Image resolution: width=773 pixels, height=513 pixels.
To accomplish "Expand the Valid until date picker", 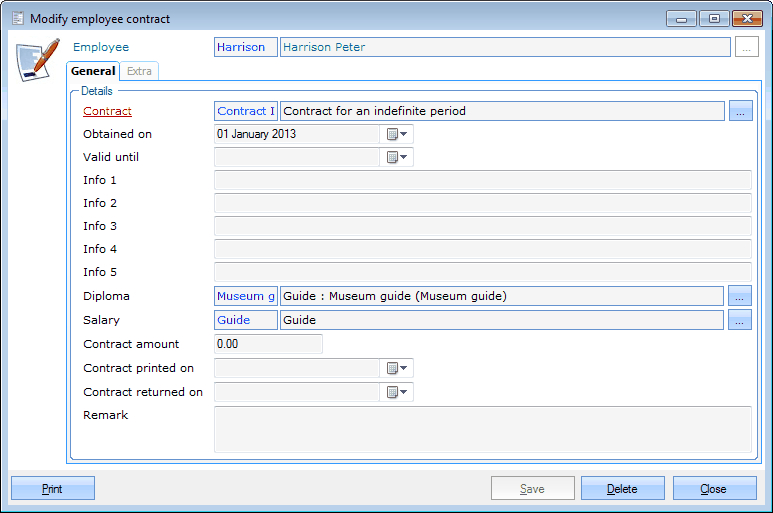I will point(398,157).
